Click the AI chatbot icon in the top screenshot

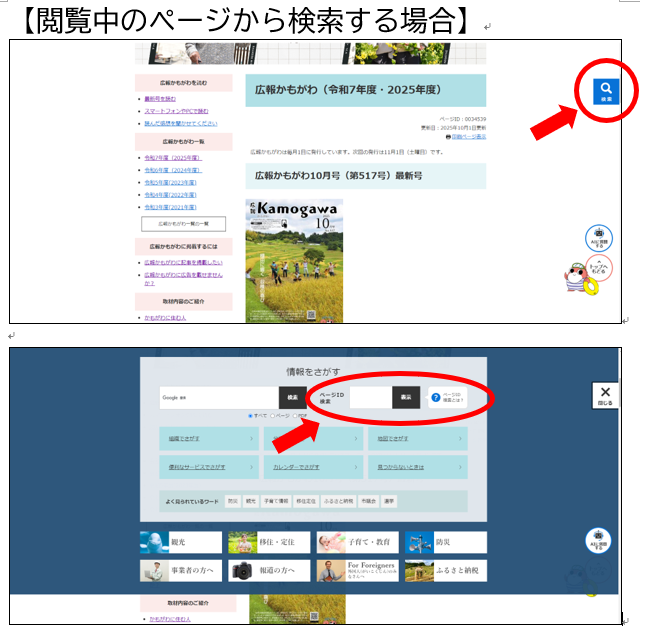(x=598, y=239)
